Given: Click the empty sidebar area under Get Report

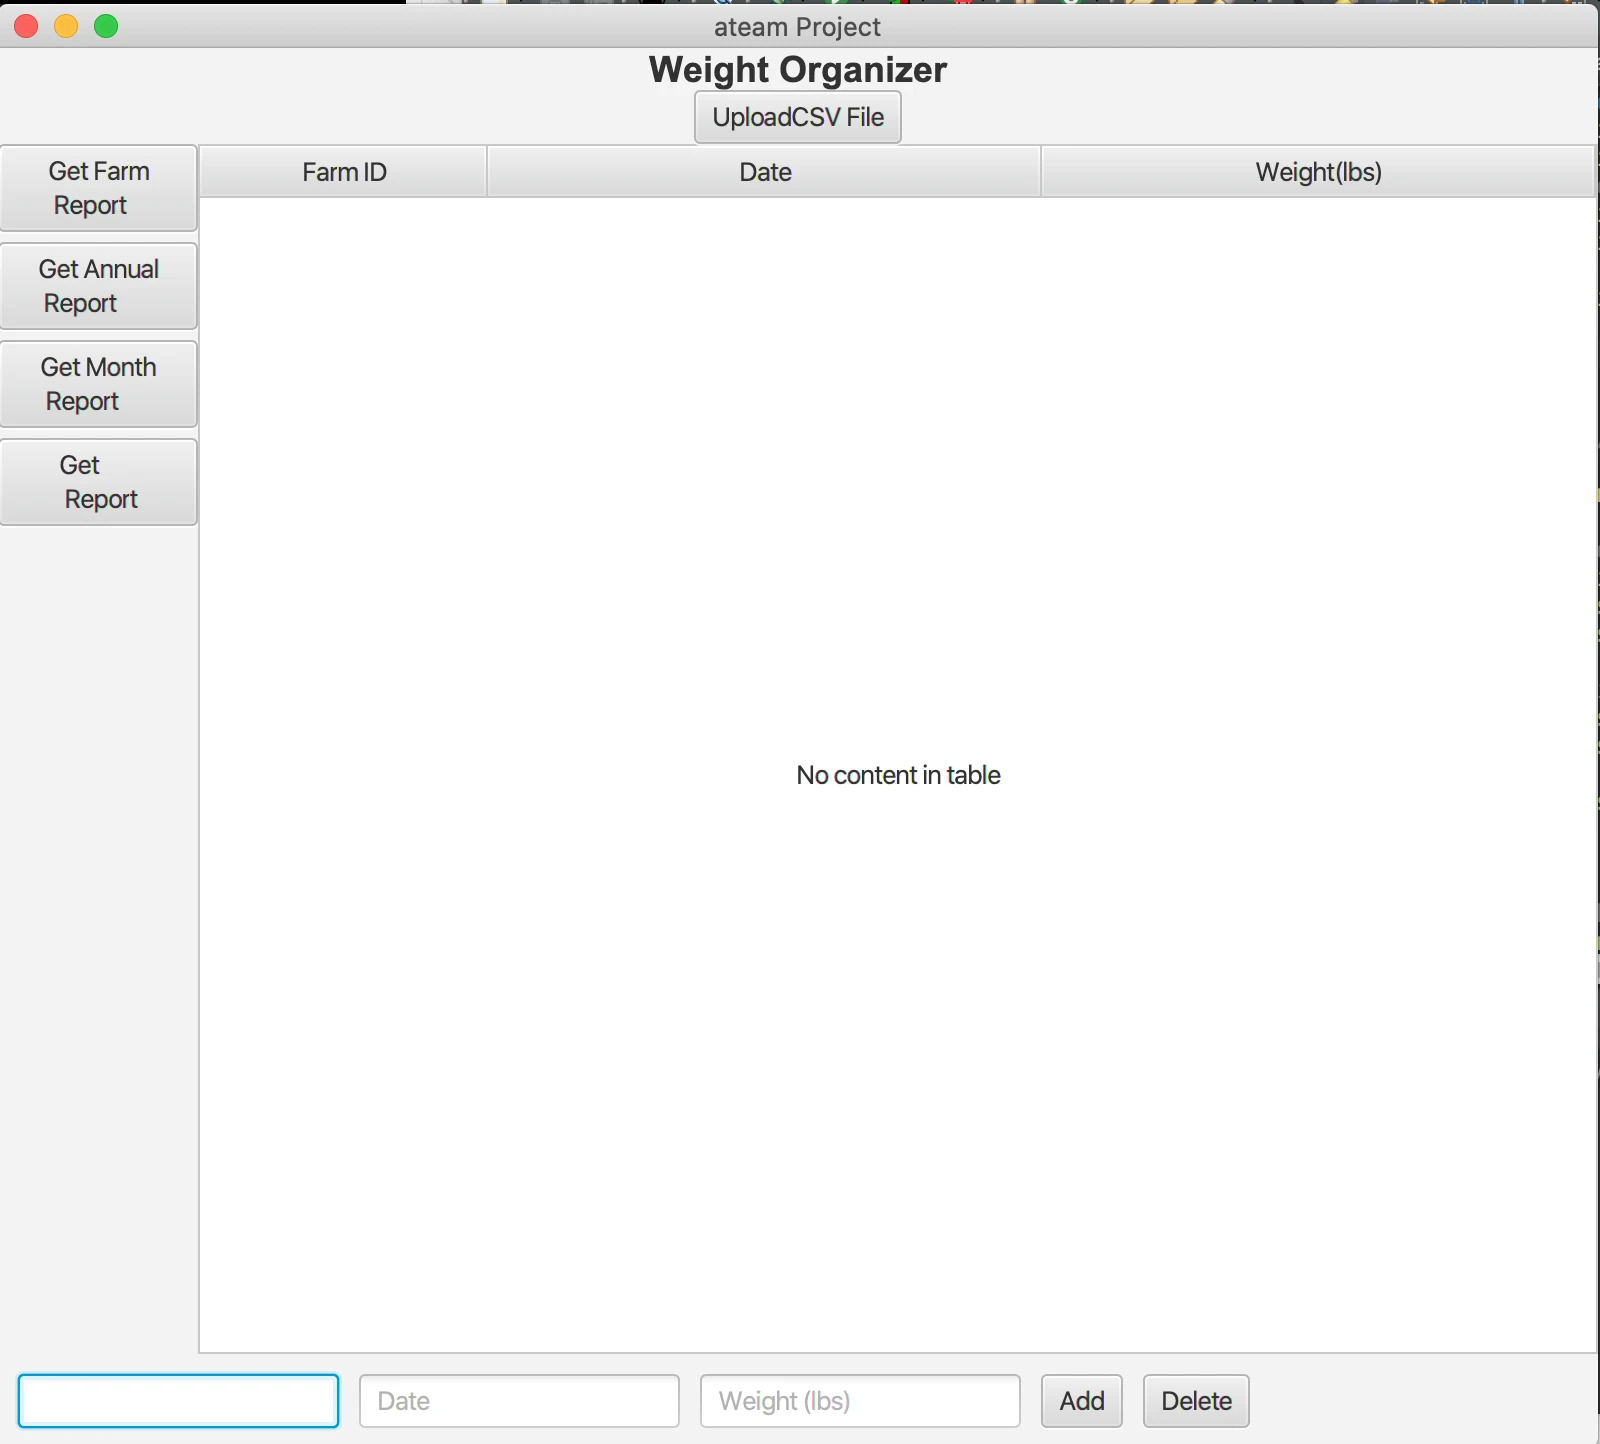Looking at the screenshot, I should [x=98, y=900].
